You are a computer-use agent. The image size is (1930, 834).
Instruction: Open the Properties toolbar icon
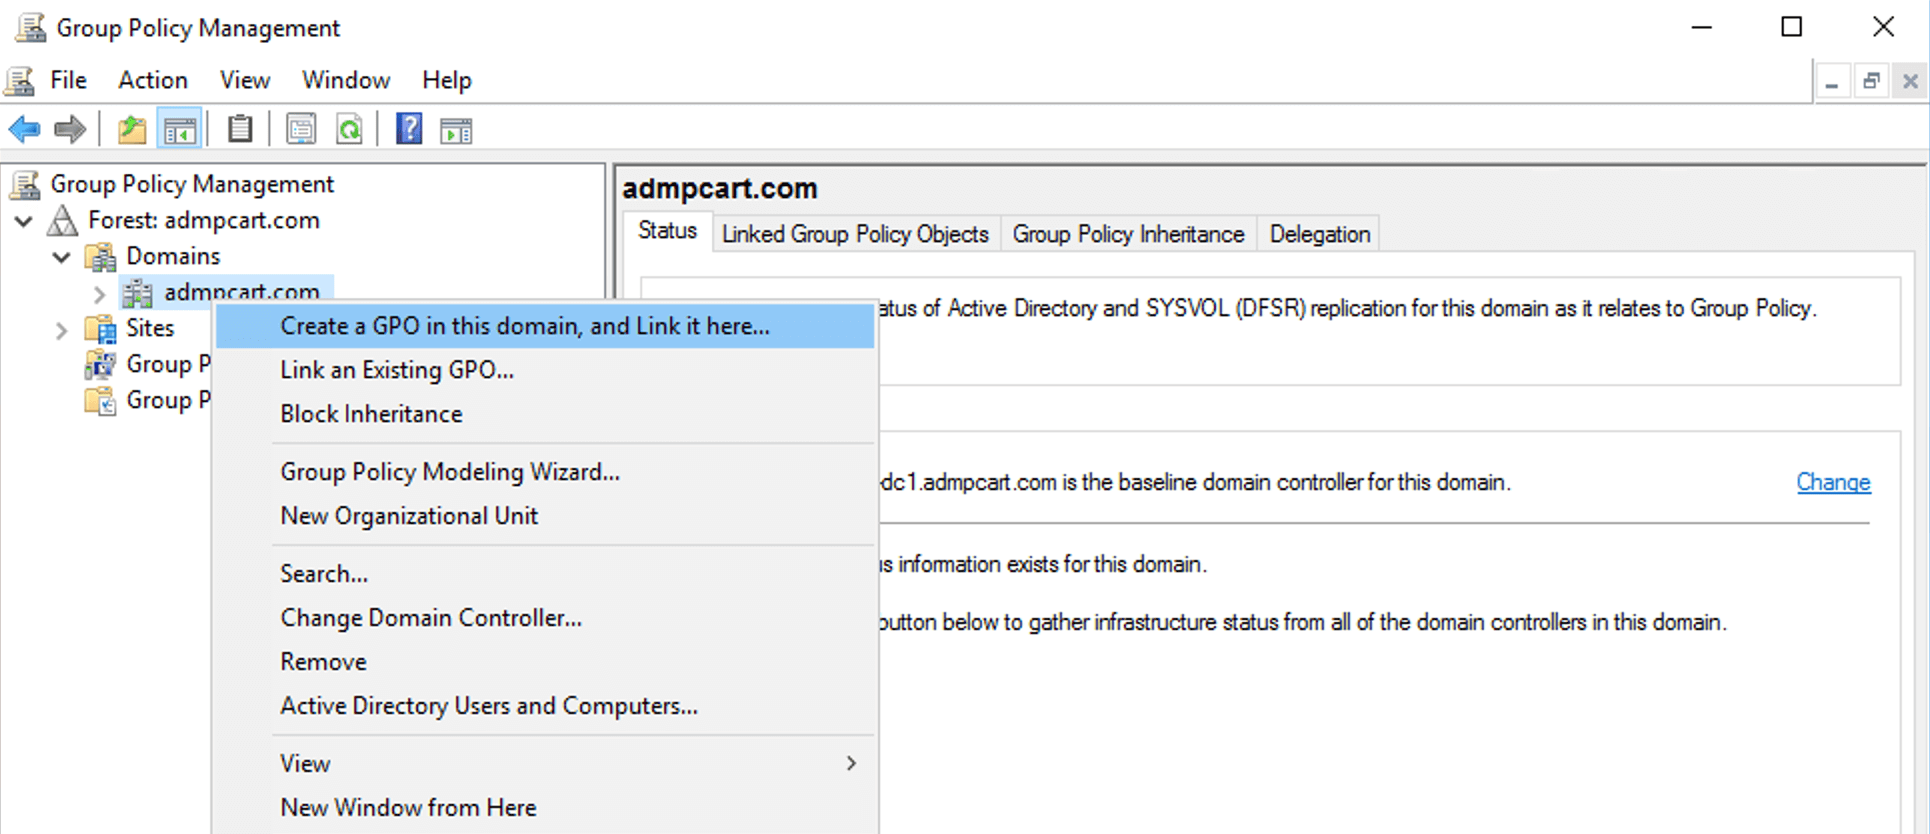pos(301,130)
